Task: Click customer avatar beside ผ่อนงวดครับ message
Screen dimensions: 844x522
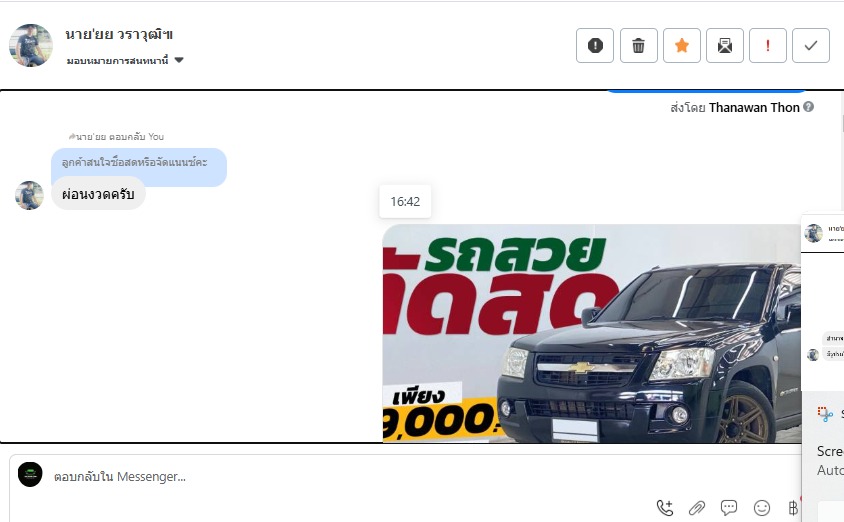Action: click(29, 195)
